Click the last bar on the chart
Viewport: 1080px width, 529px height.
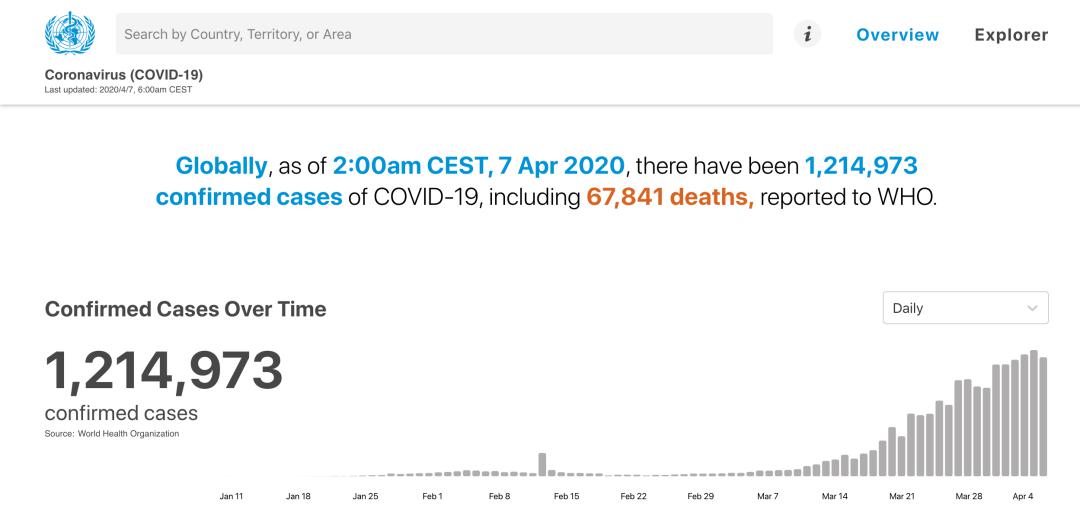(1043, 417)
